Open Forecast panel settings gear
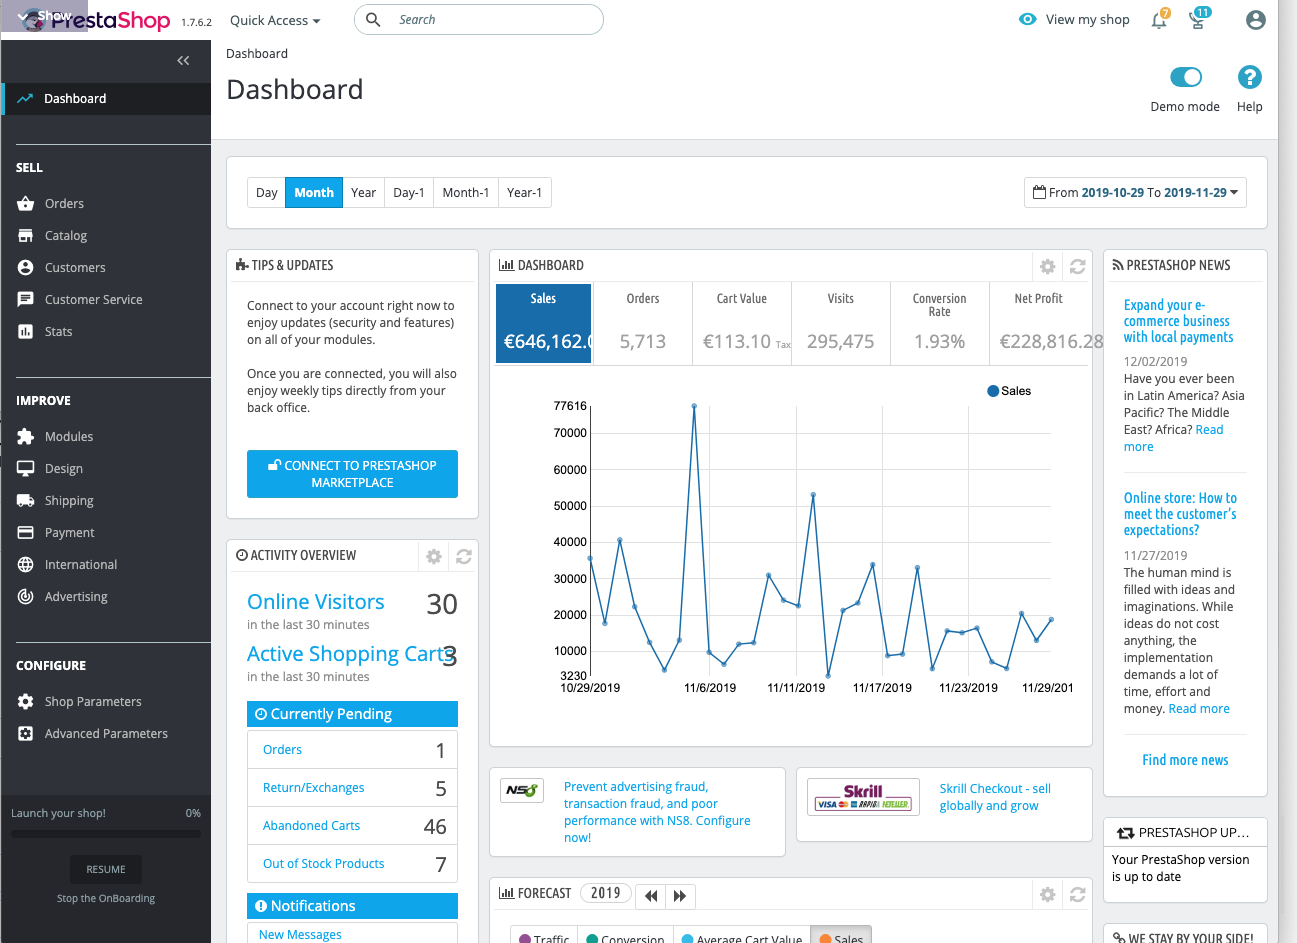The height and width of the screenshot is (943, 1297). click(x=1047, y=895)
